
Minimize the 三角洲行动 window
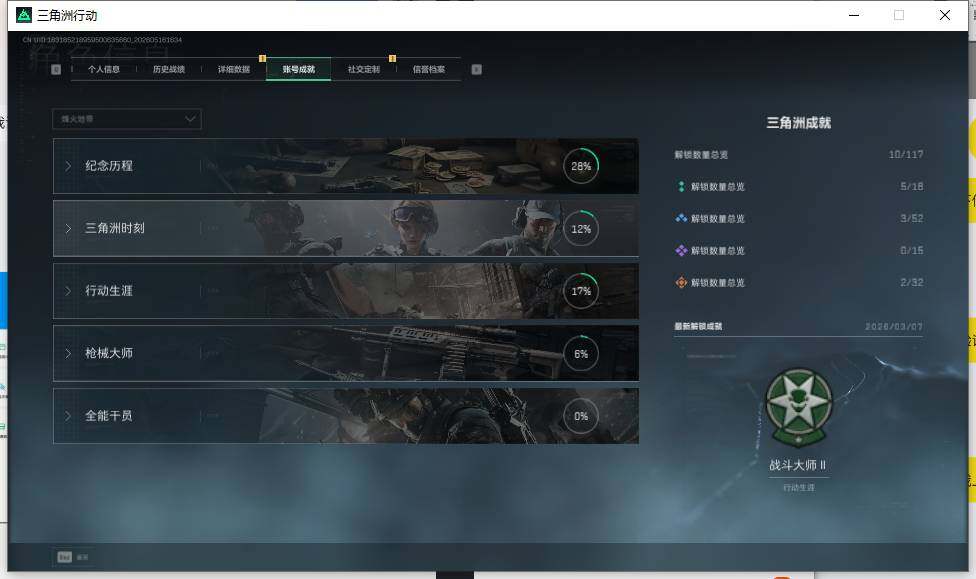854,15
